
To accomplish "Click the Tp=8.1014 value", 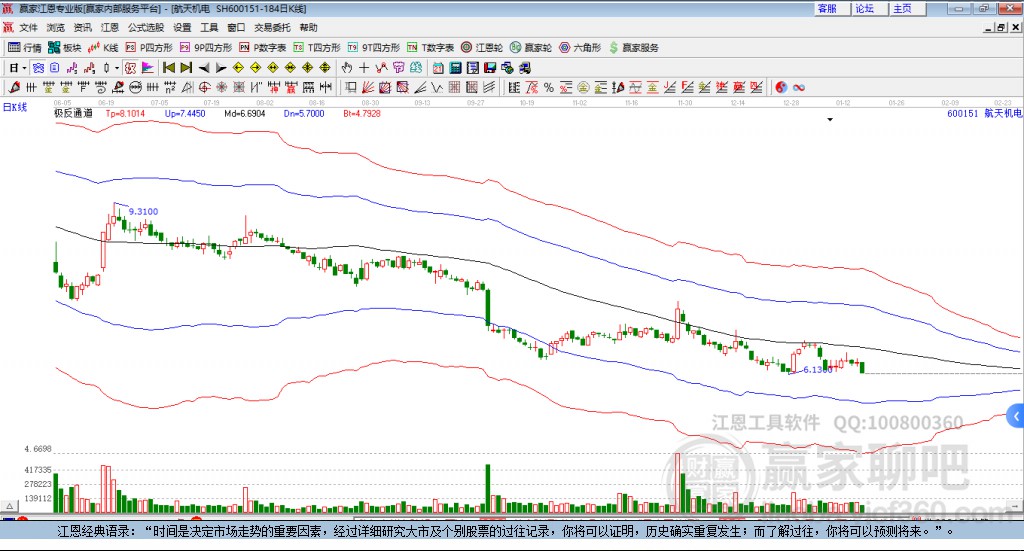I will (125, 114).
